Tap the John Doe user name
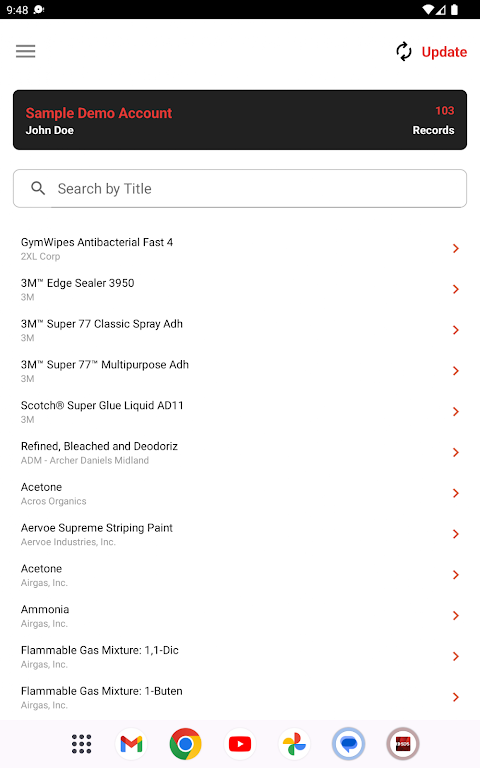This screenshot has height=768, width=480. 49,130
